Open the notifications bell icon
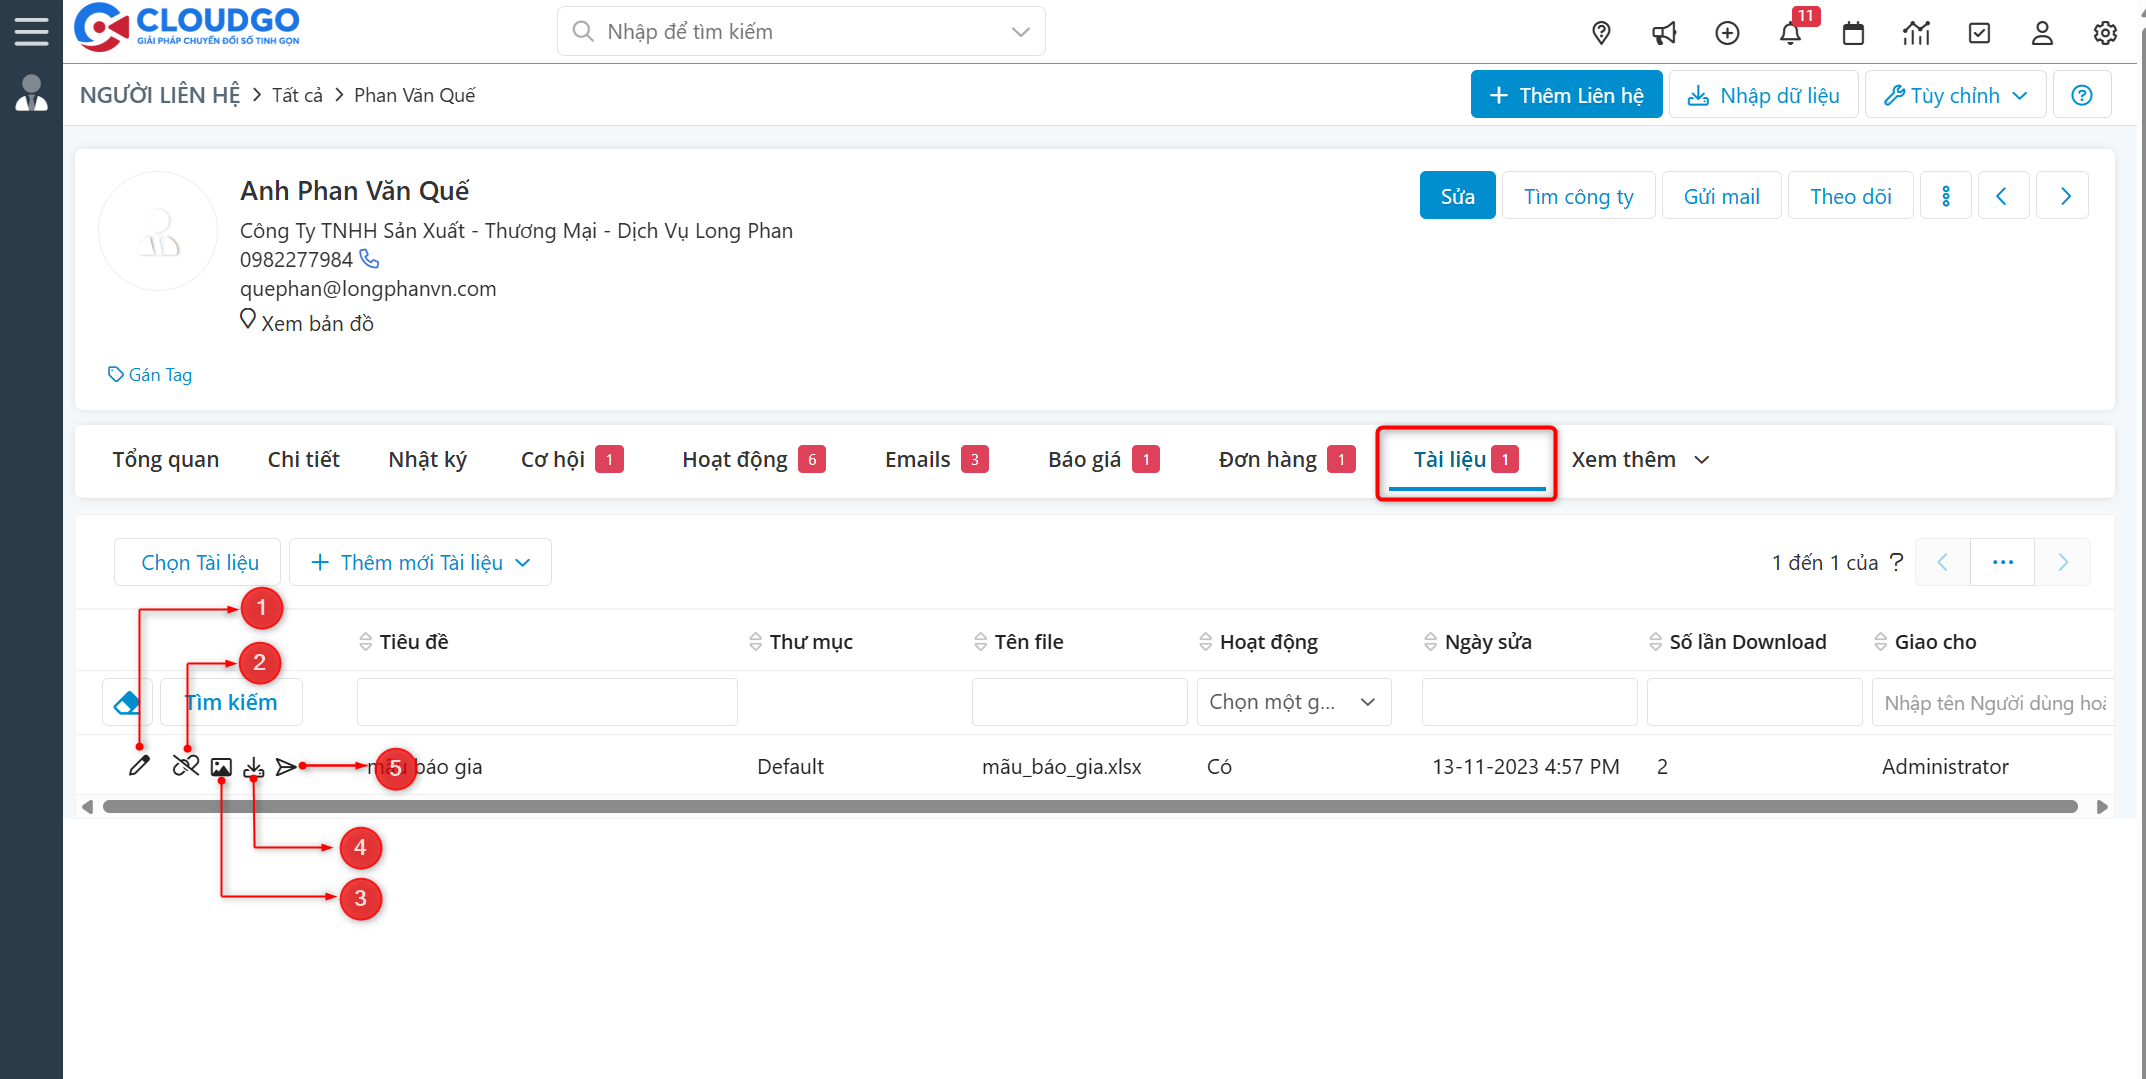 tap(1790, 33)
